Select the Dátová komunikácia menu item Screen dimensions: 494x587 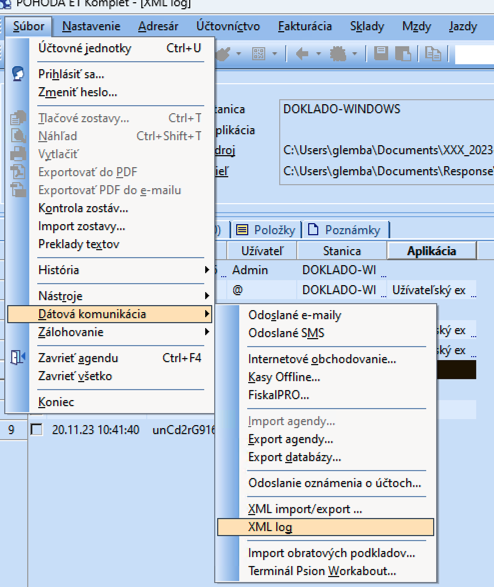[x=109, y=314]
